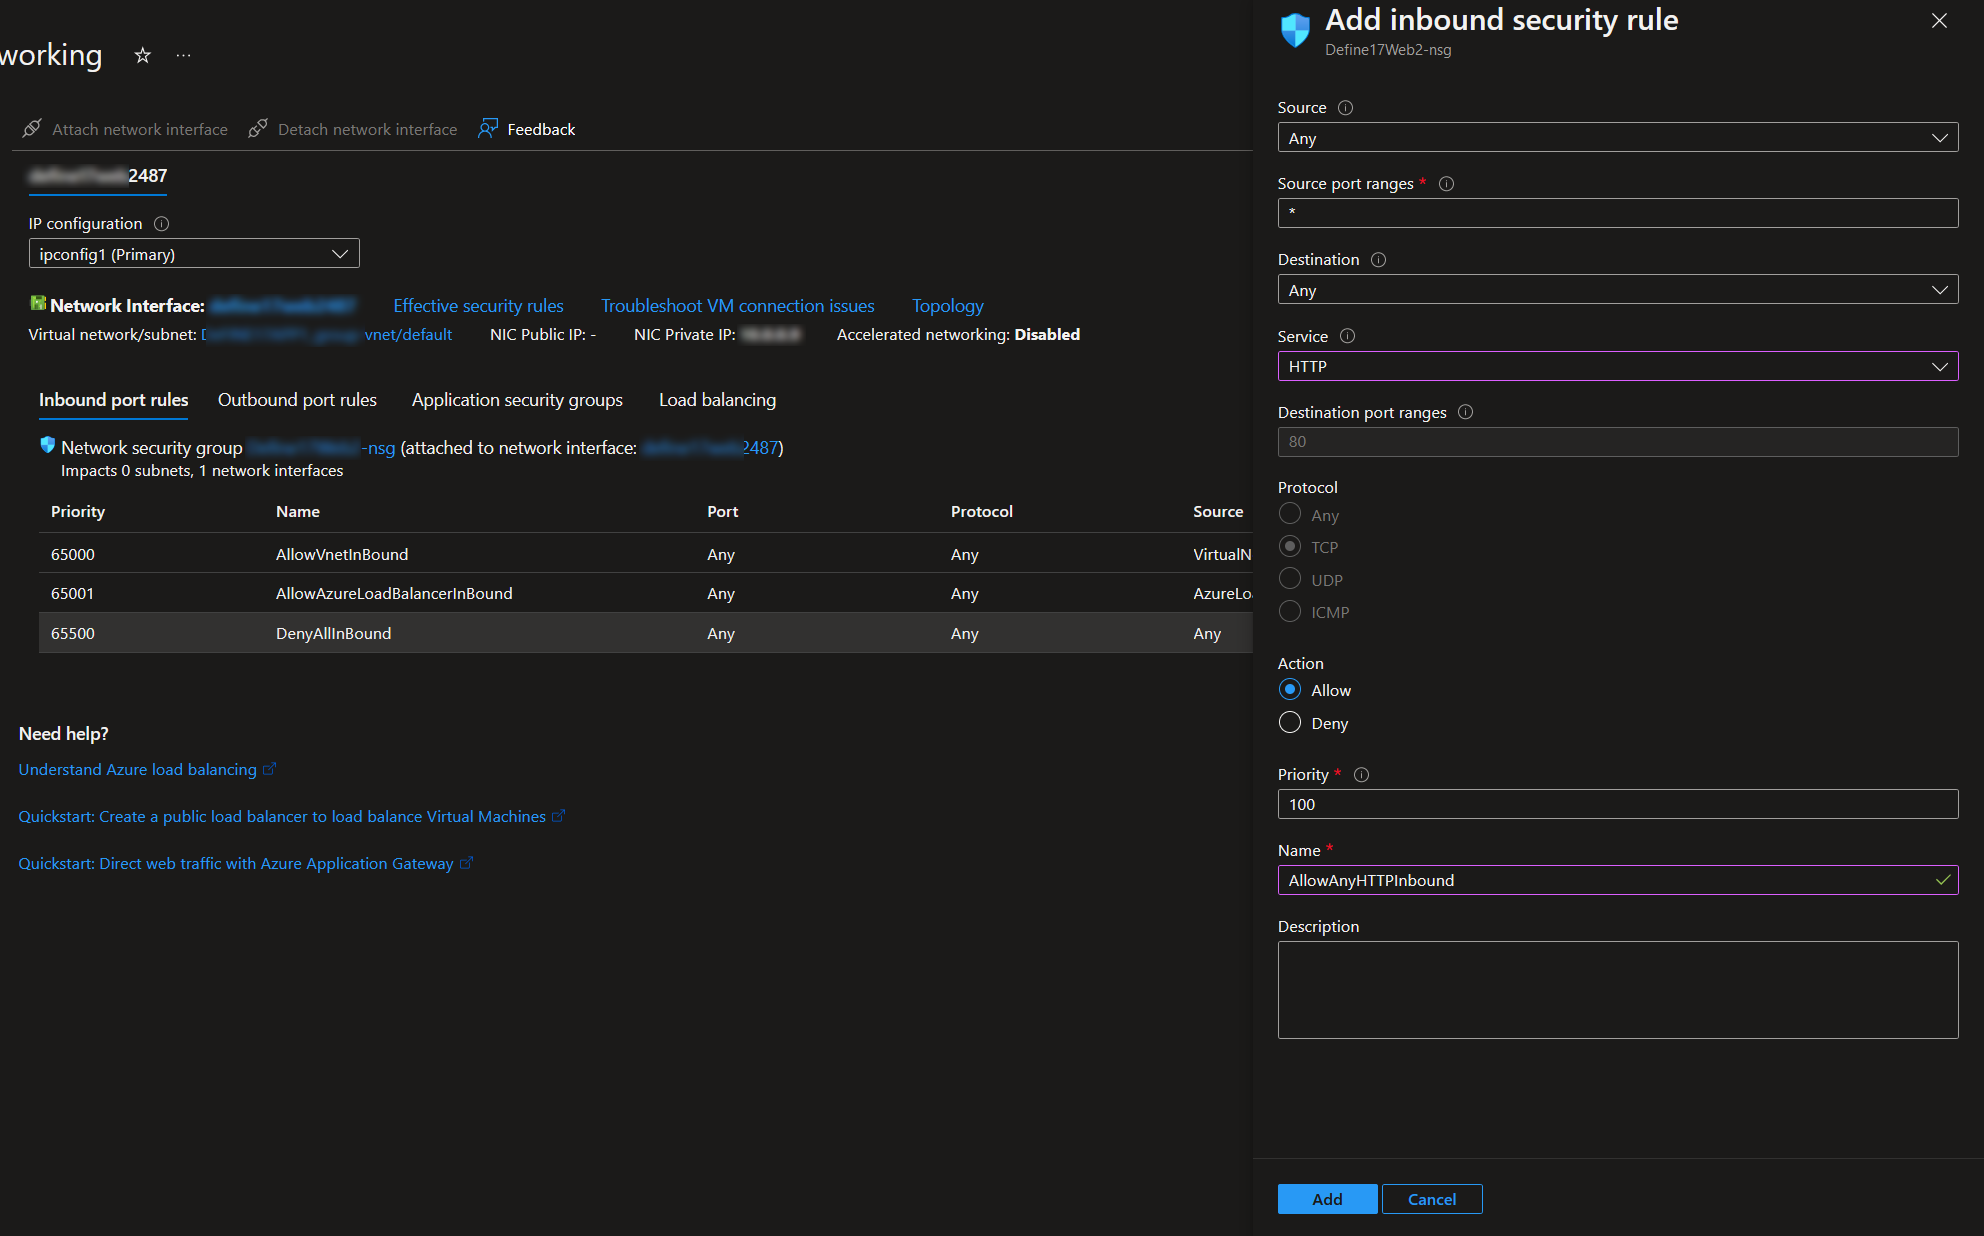Click the Add button
This screenshot has height=1236, width=1984.
pyautogui.click(x=1327, y=1199)
